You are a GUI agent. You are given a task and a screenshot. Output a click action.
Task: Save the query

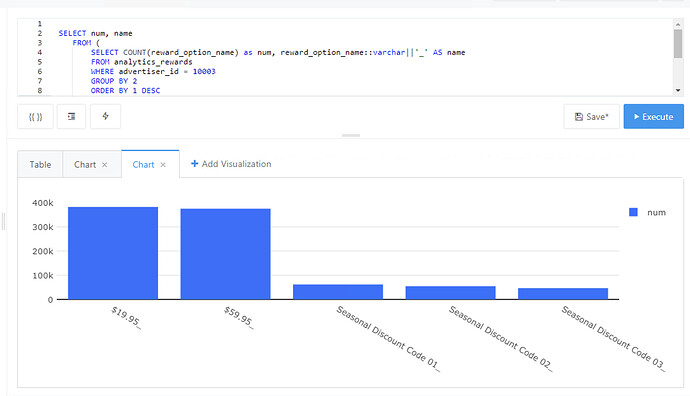click(591, 117)
